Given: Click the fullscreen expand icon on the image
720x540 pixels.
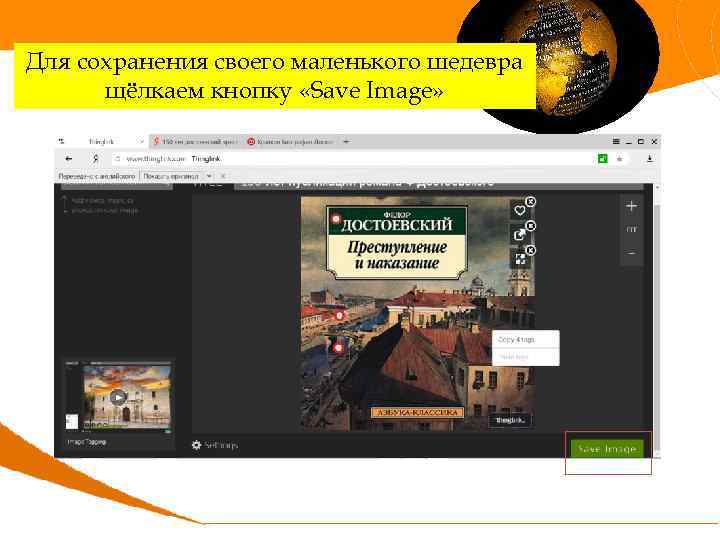Looking at the screenshot, I should pyautogui.click(x=519, y=259).
